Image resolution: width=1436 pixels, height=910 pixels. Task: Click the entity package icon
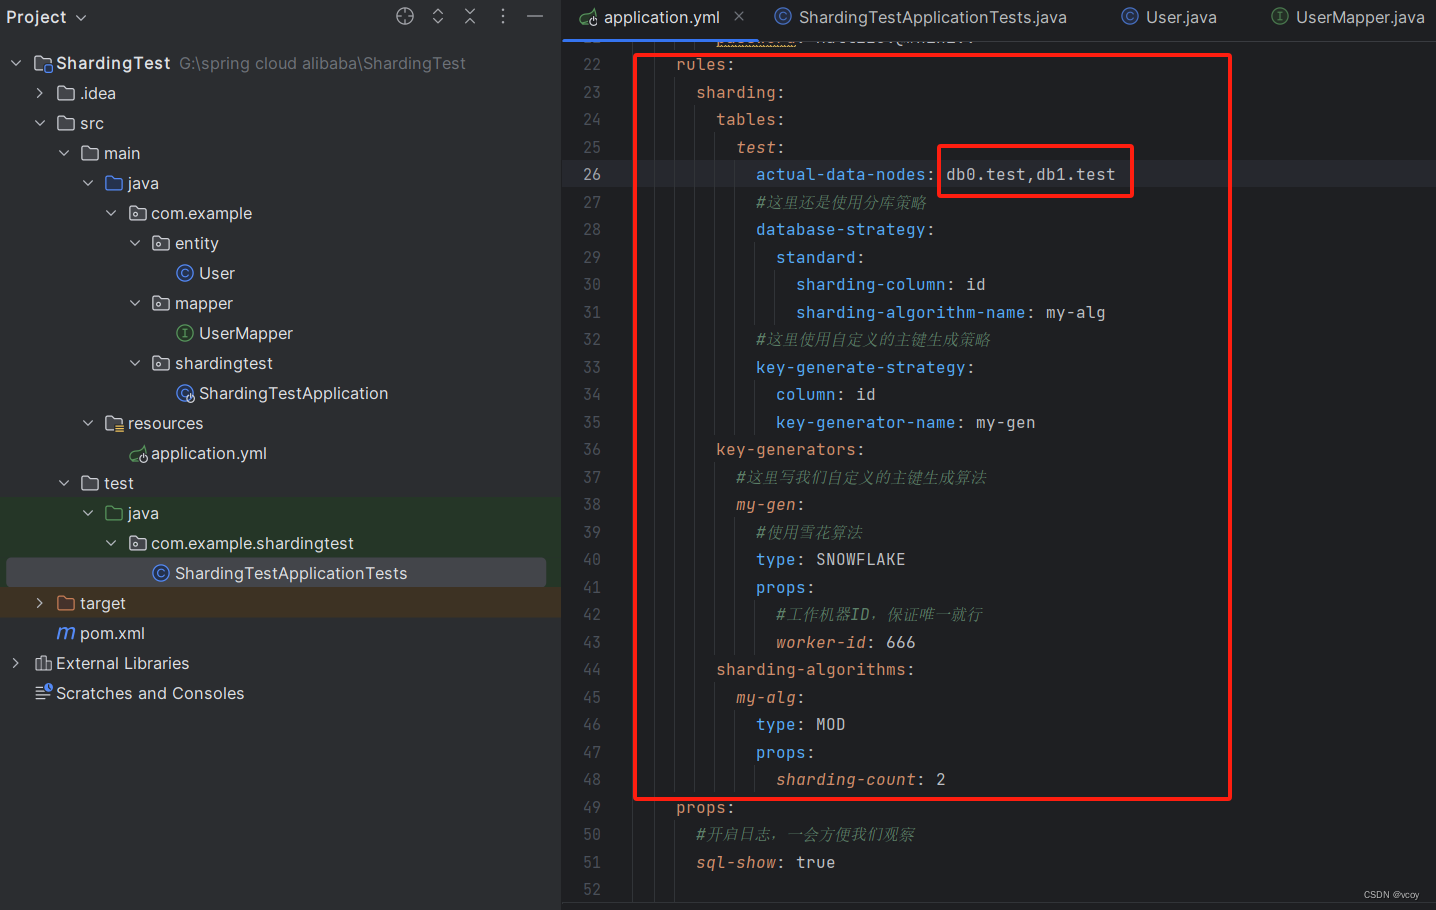point(161,243)
